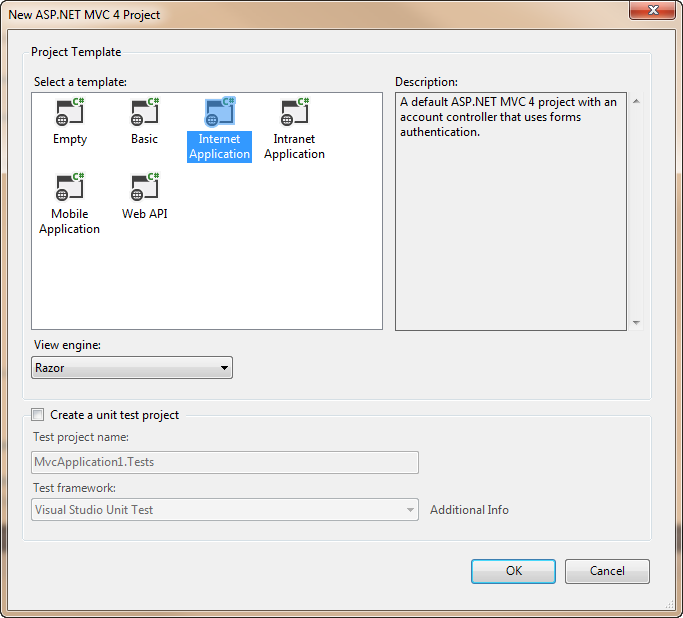Open the Razor view engine dropdown
Viewport: 683px width, 618px height.
coord(132,368)
